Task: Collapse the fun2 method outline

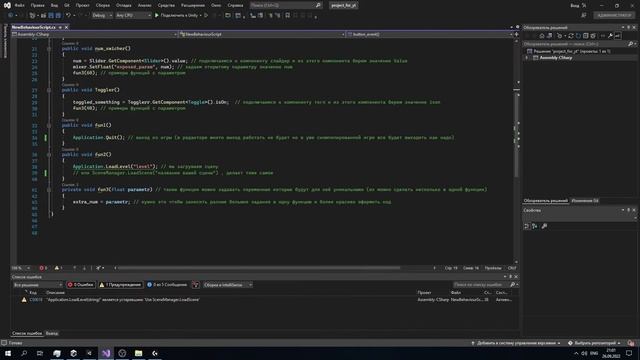Action: 49,155
